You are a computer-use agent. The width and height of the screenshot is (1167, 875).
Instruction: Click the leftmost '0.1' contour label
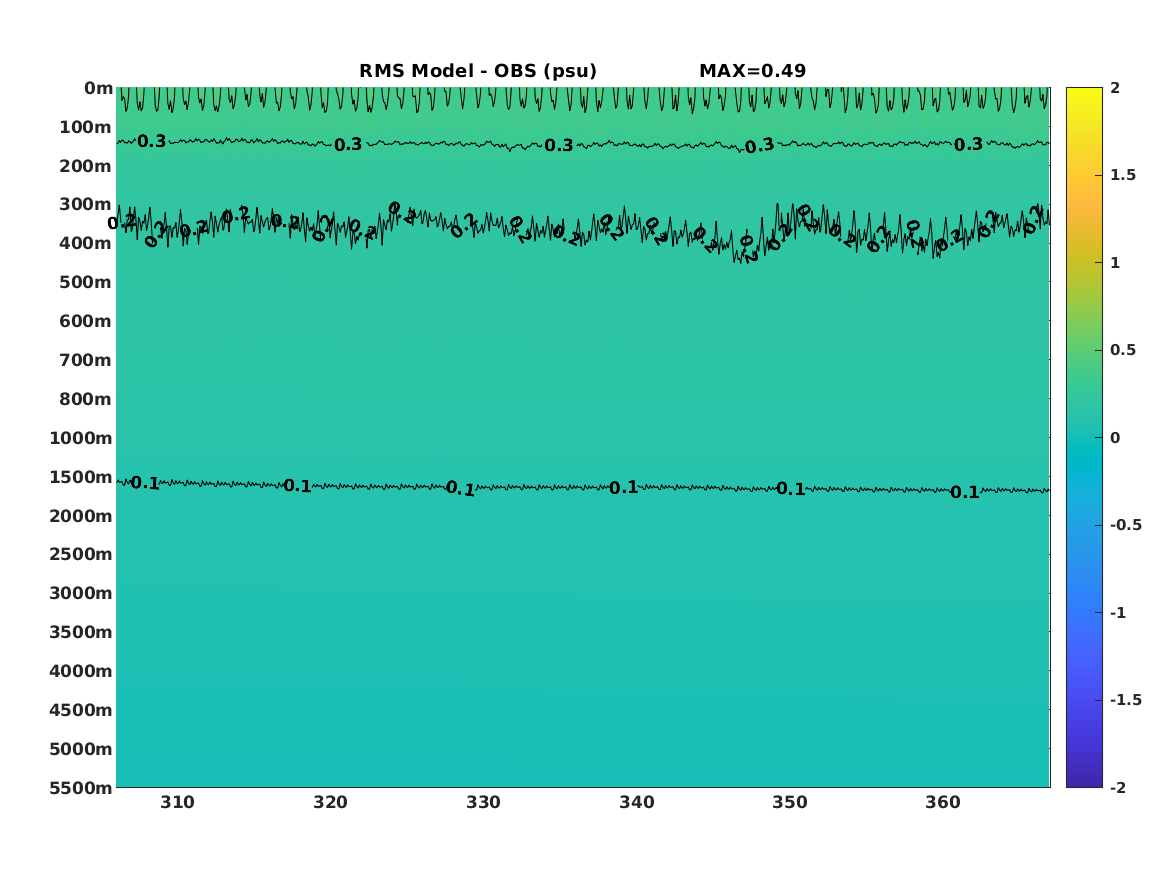pos(145,484)
